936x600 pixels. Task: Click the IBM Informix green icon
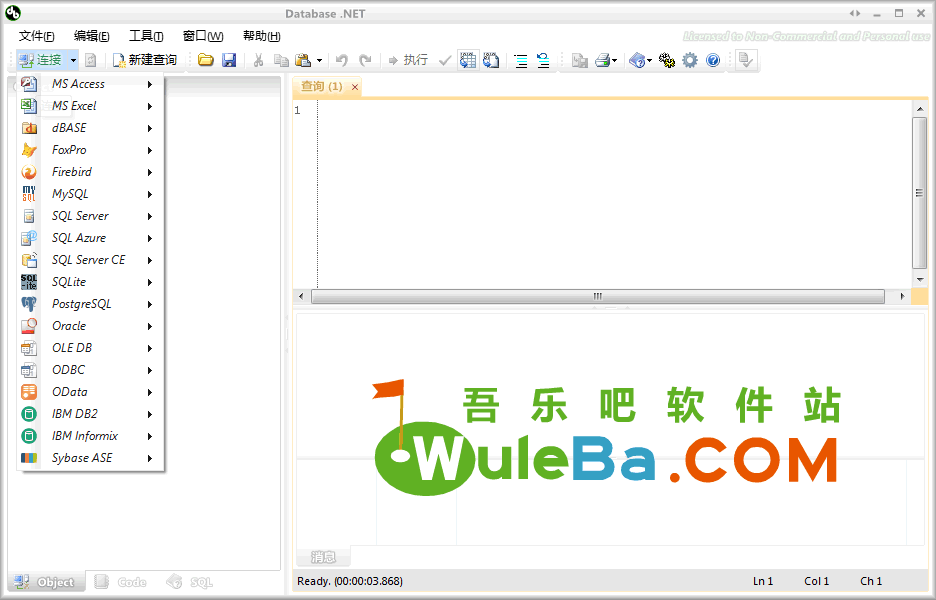pyautogui.click(x=29, y=436)
